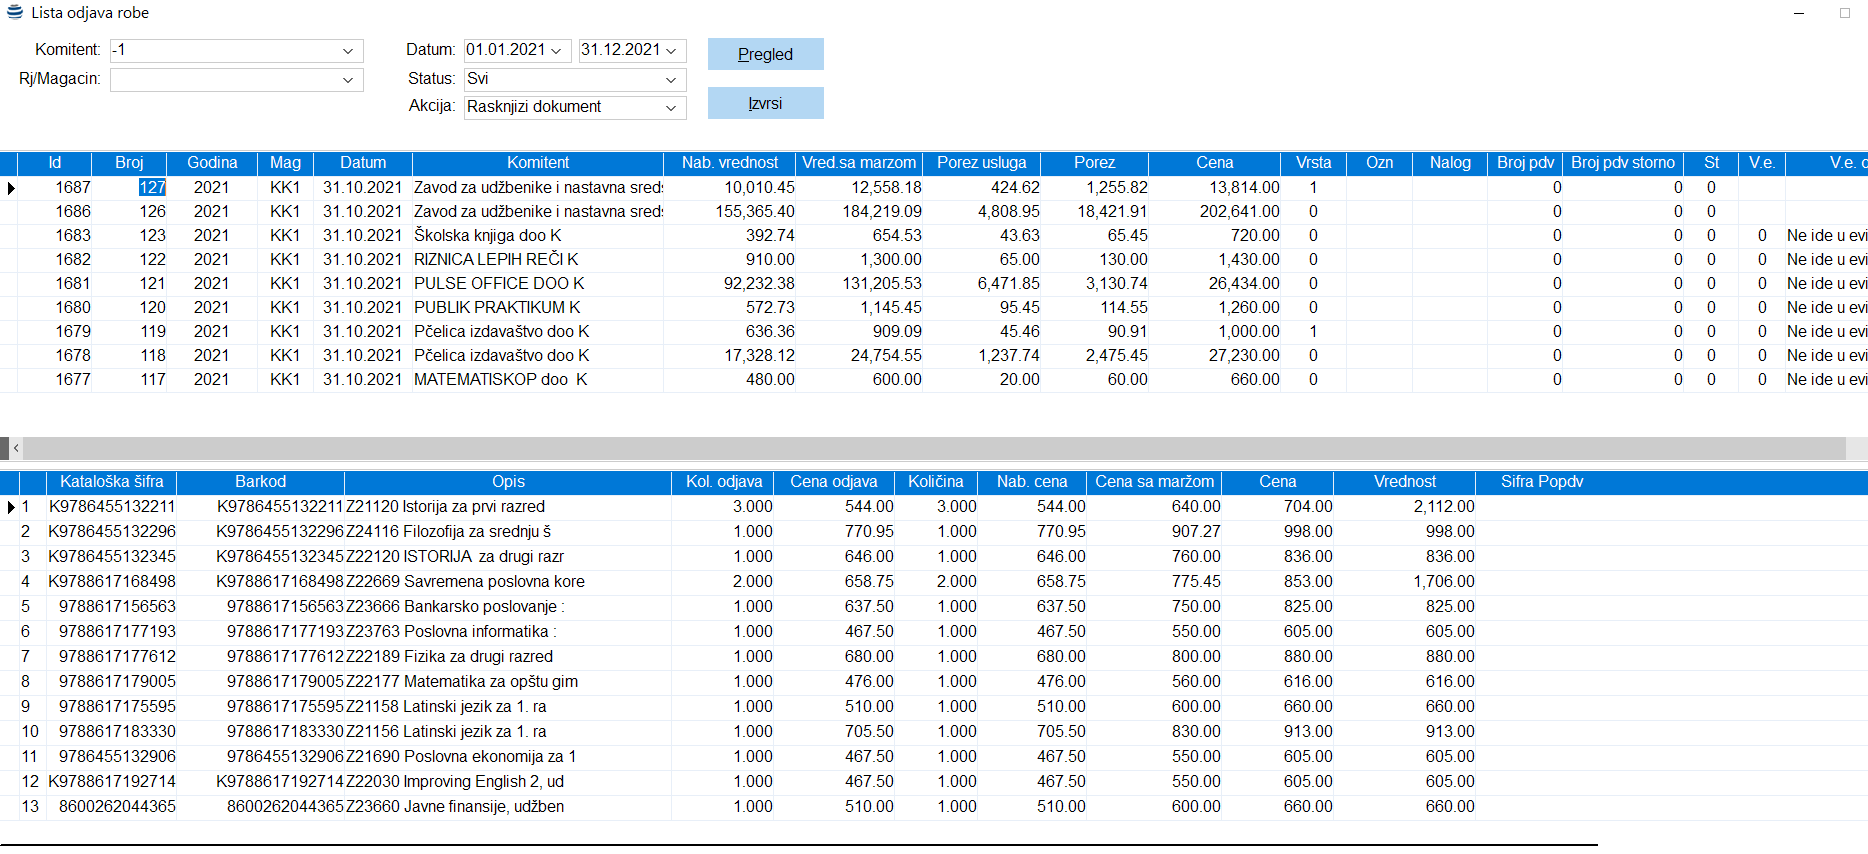Screen dimensions: 1868x854
Task: Click the Nab. vrednost column header
Action: point(729,163)
